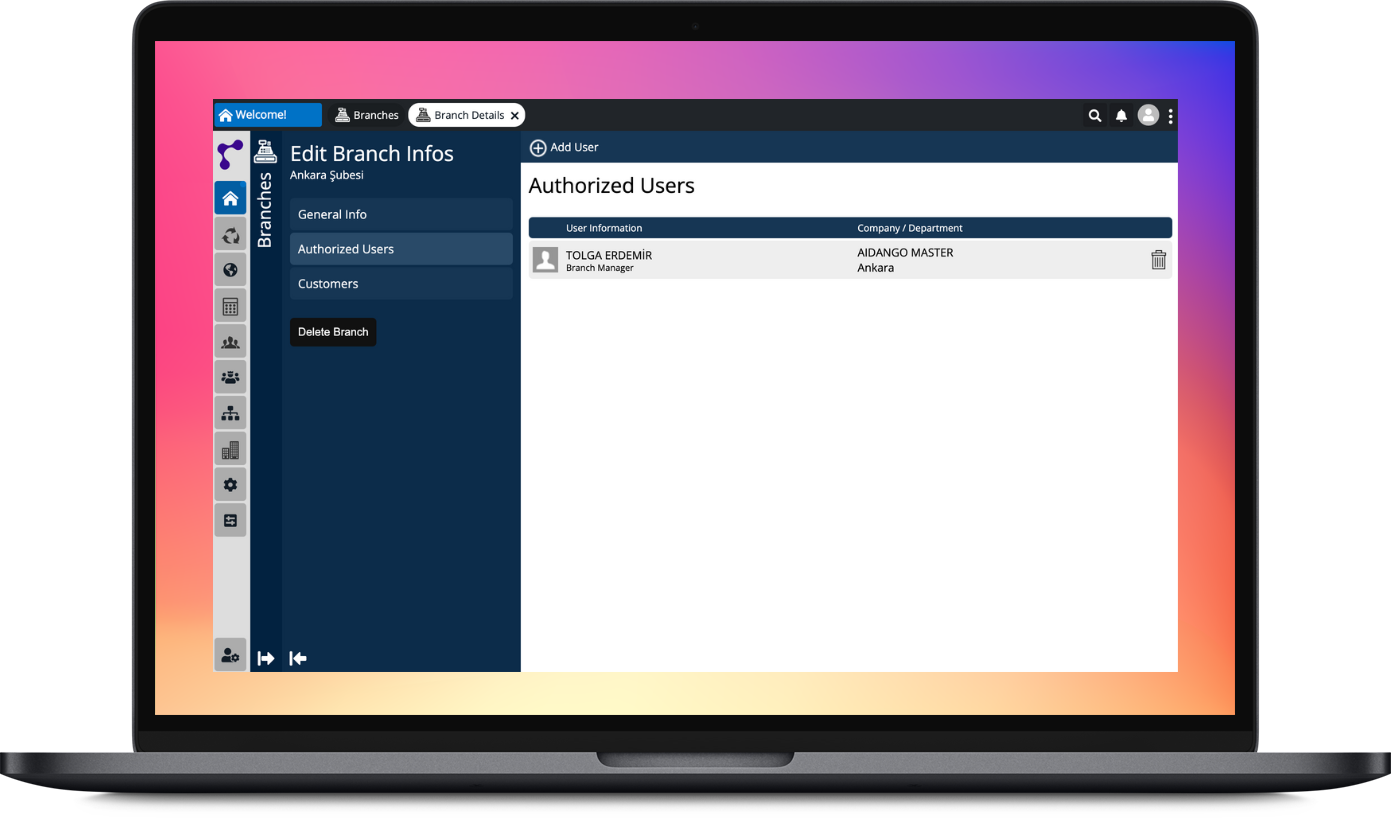Viewport: 1391px width, 818px height.
Task: Select the General Info menu item
Action: coord(401,214)
